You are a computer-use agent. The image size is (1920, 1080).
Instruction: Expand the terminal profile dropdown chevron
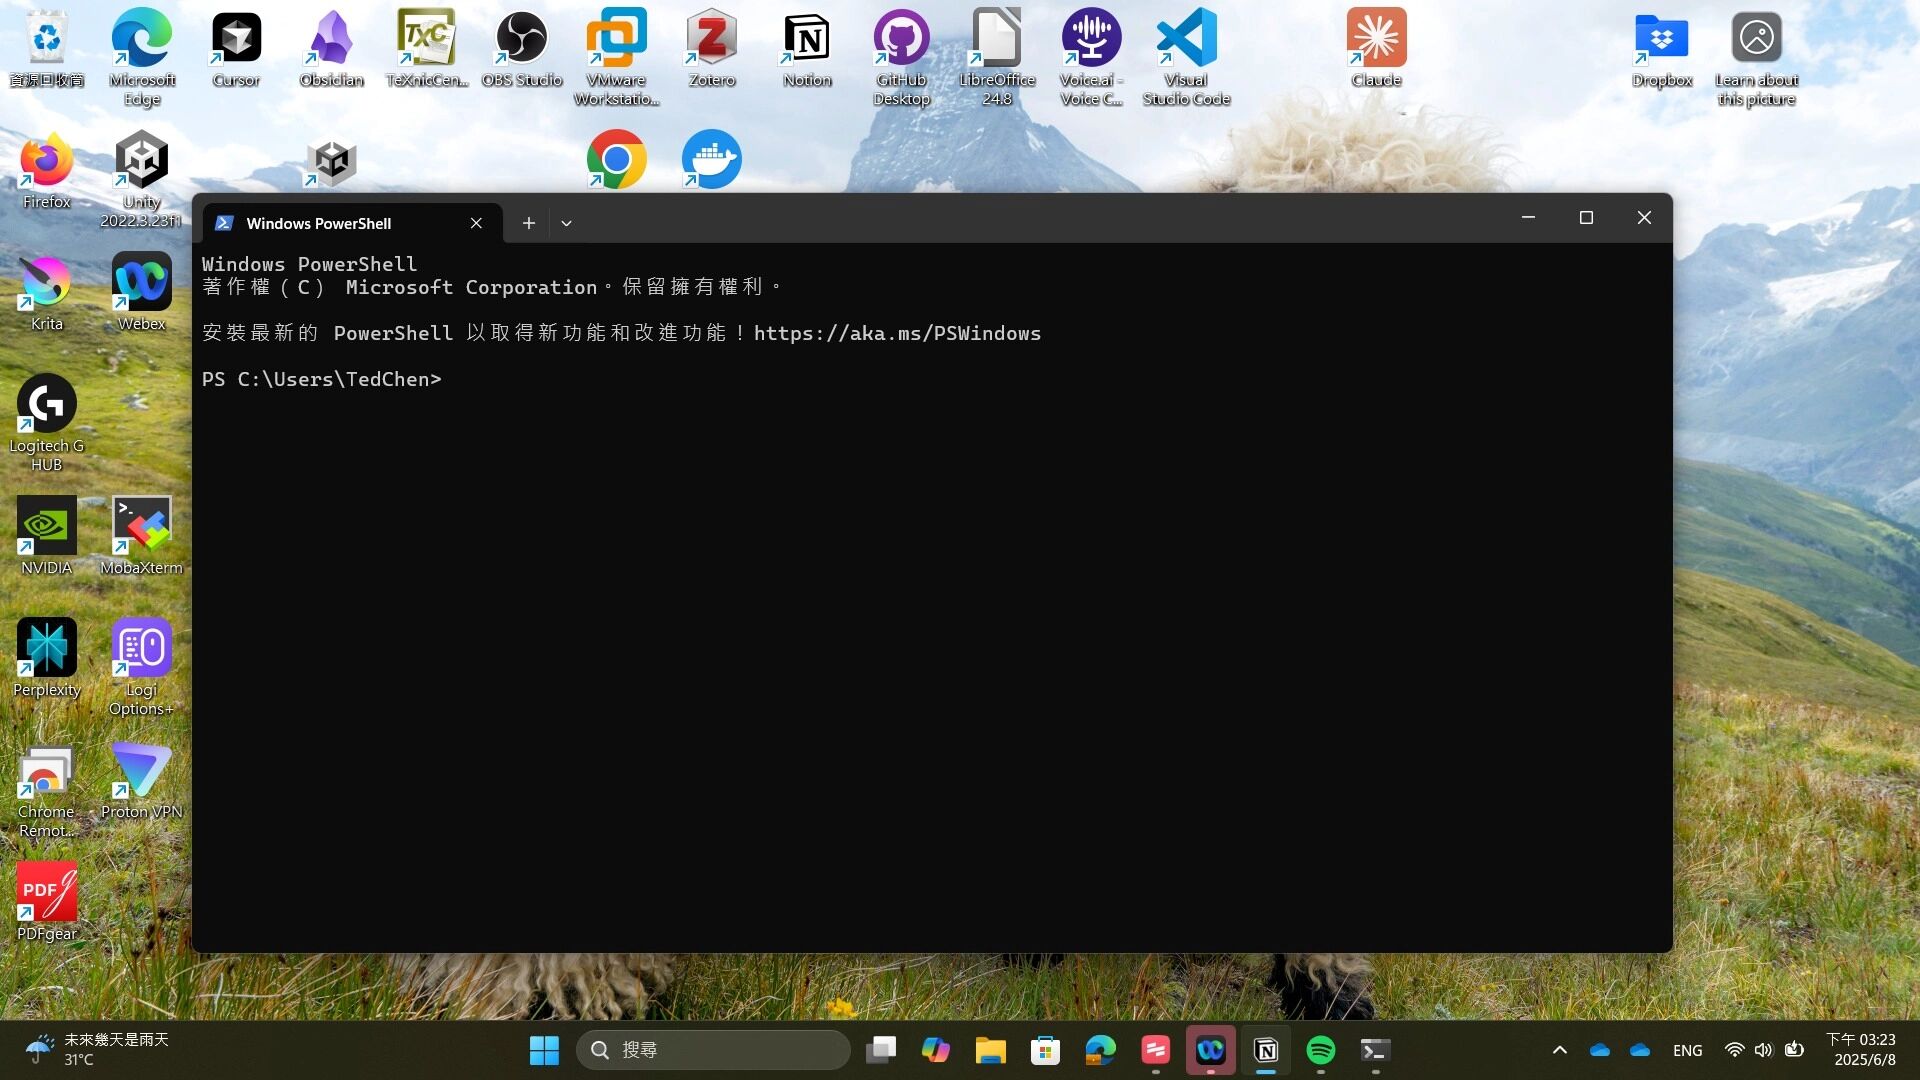[566, 223]
